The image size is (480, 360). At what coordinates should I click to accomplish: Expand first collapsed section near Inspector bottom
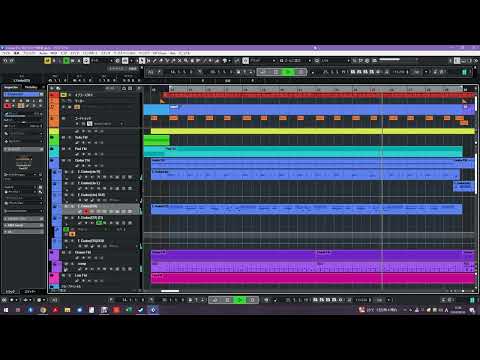pos(23,219)
